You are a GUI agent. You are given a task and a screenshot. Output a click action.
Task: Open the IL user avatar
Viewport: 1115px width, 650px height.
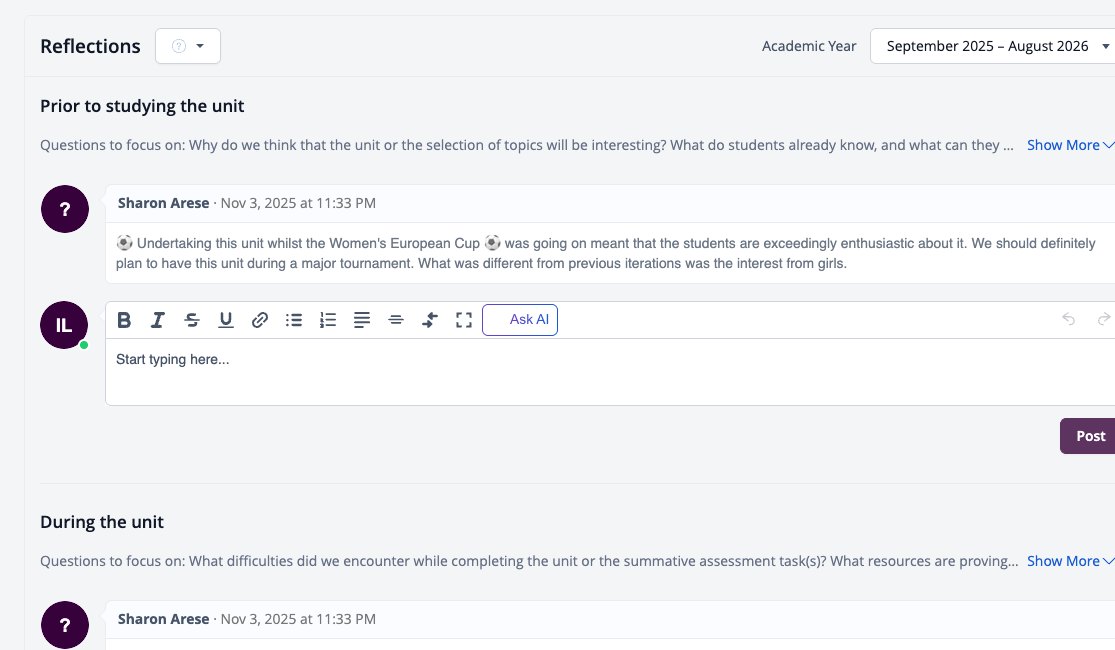[64, 325]
